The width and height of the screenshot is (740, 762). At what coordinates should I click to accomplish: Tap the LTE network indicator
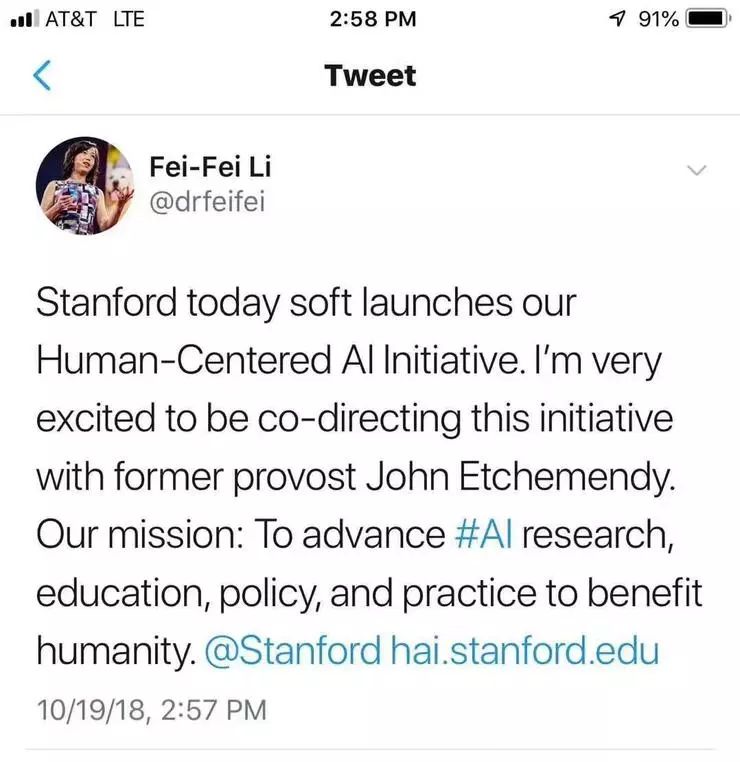click(x=127, y=19)
